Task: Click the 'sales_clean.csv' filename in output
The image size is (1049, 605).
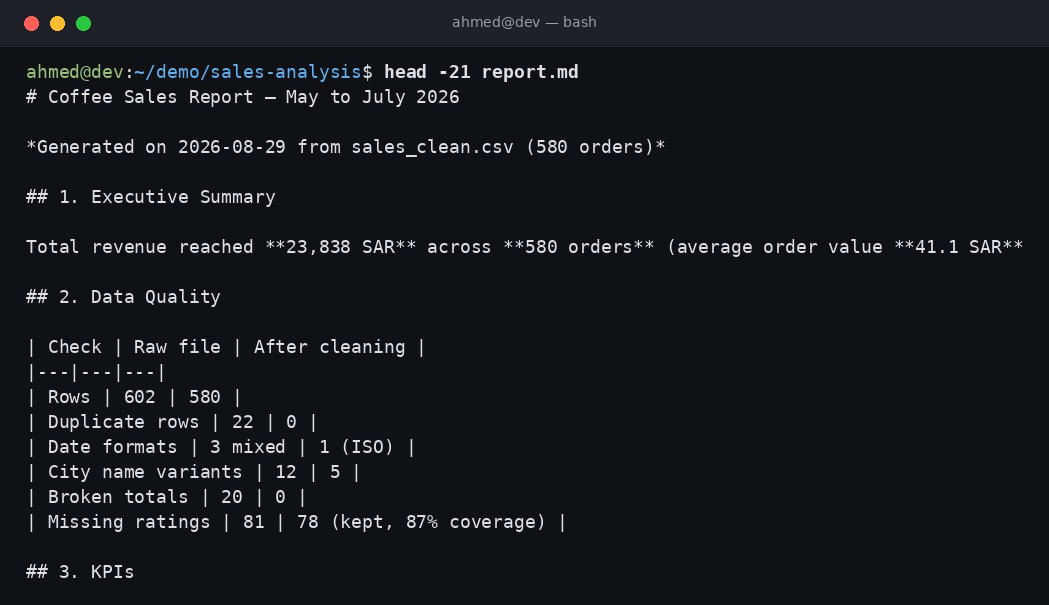Action: pos(432,147)
